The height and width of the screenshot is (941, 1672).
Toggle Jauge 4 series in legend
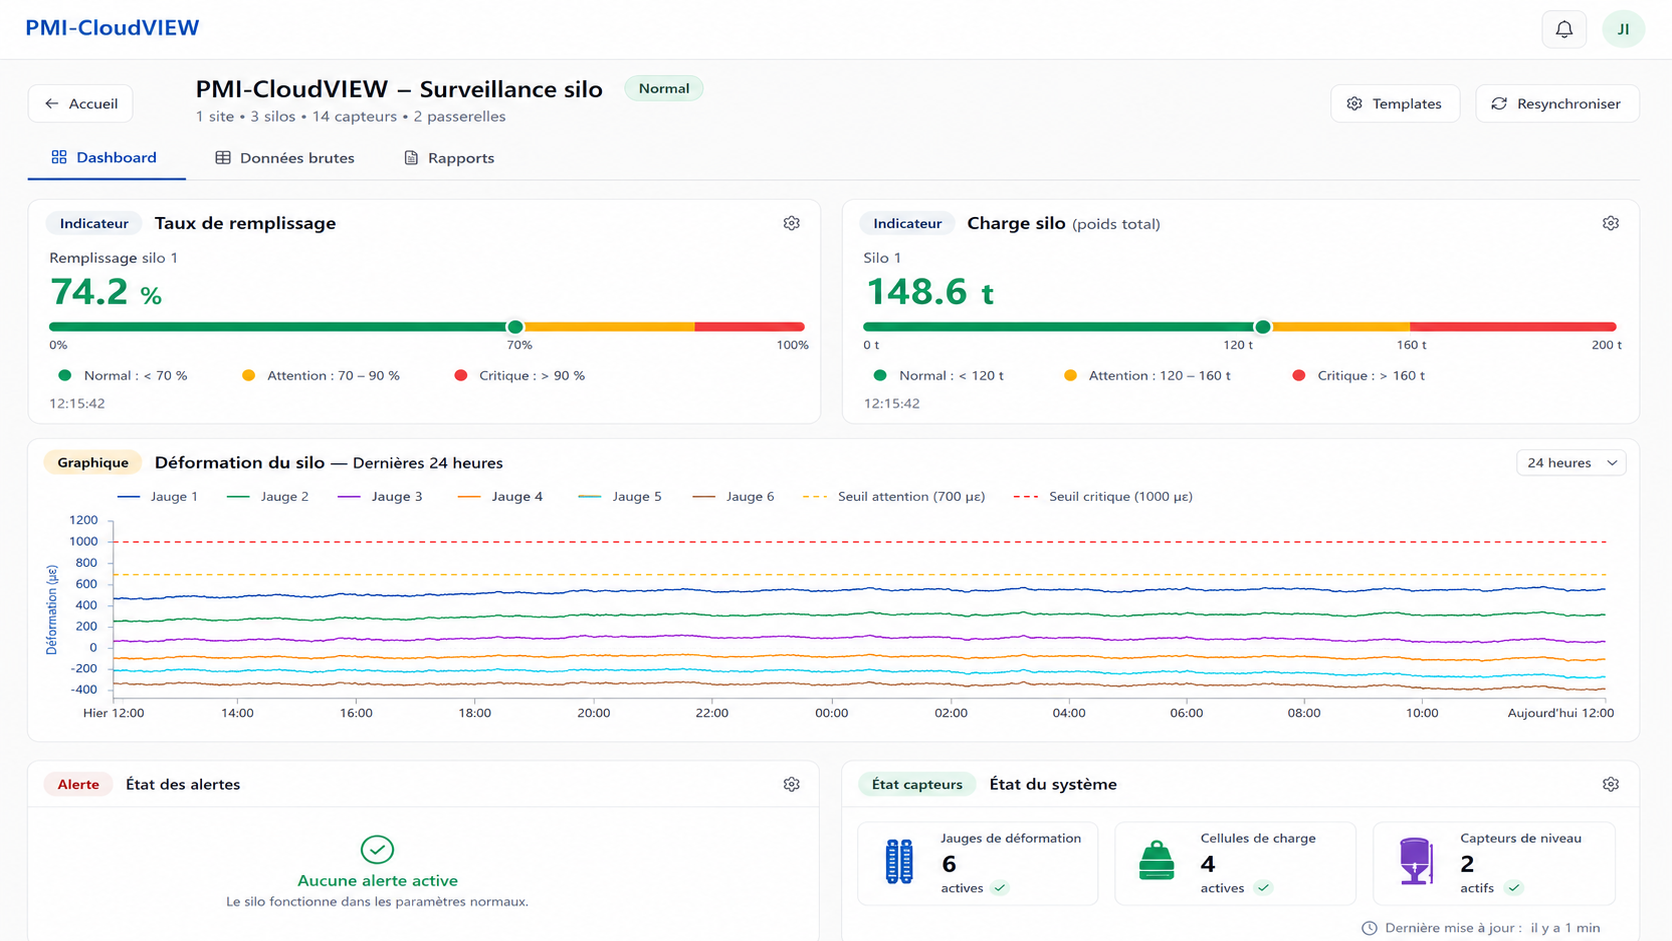500,496
